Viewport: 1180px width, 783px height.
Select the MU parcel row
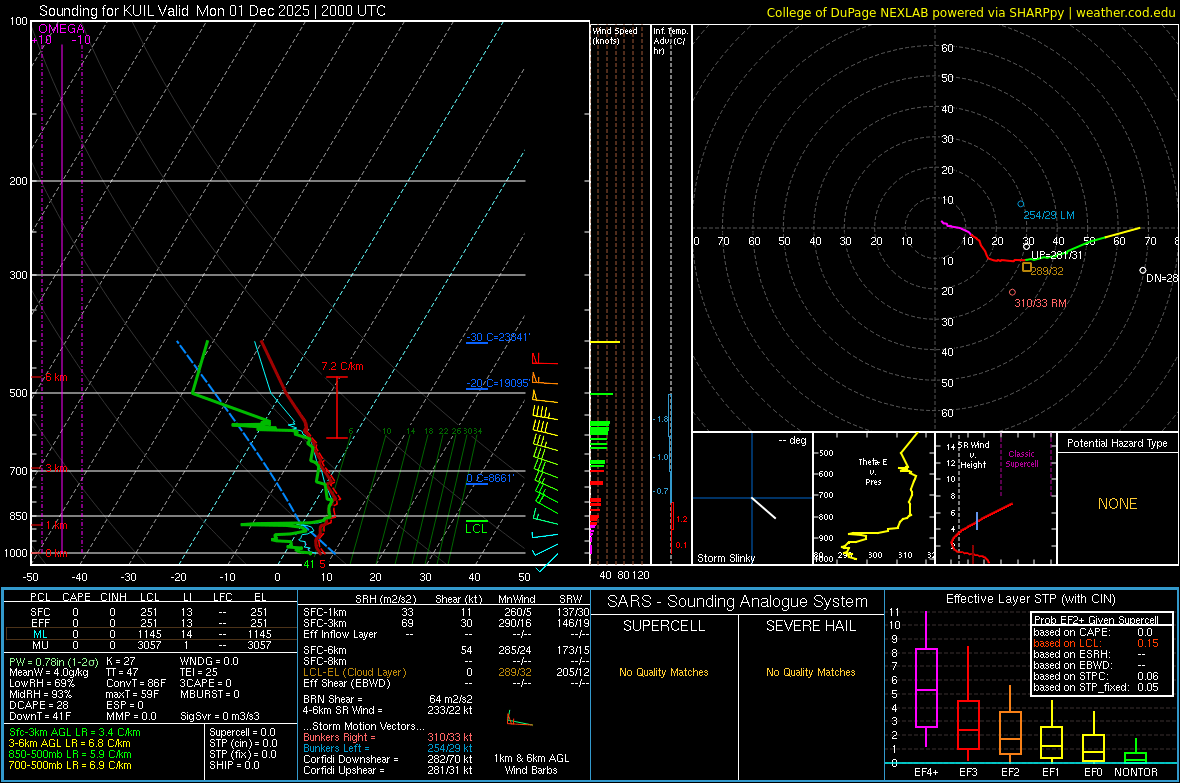click(x=151, y=645)
